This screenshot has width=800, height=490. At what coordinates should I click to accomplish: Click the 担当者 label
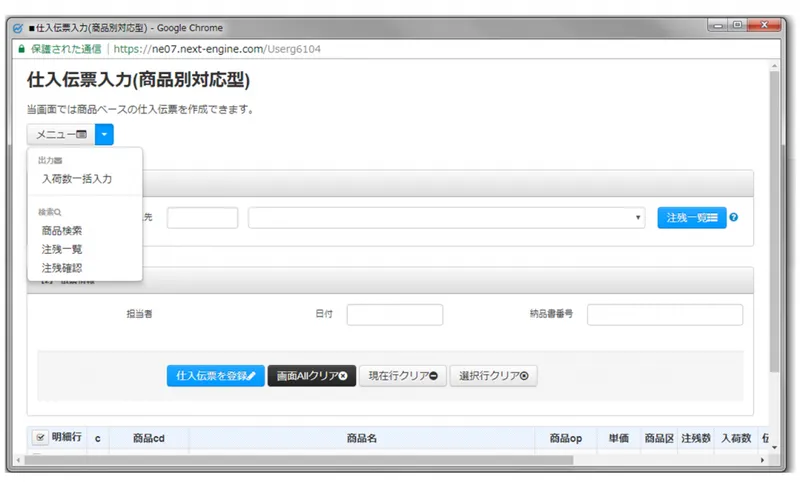[139, 313]
